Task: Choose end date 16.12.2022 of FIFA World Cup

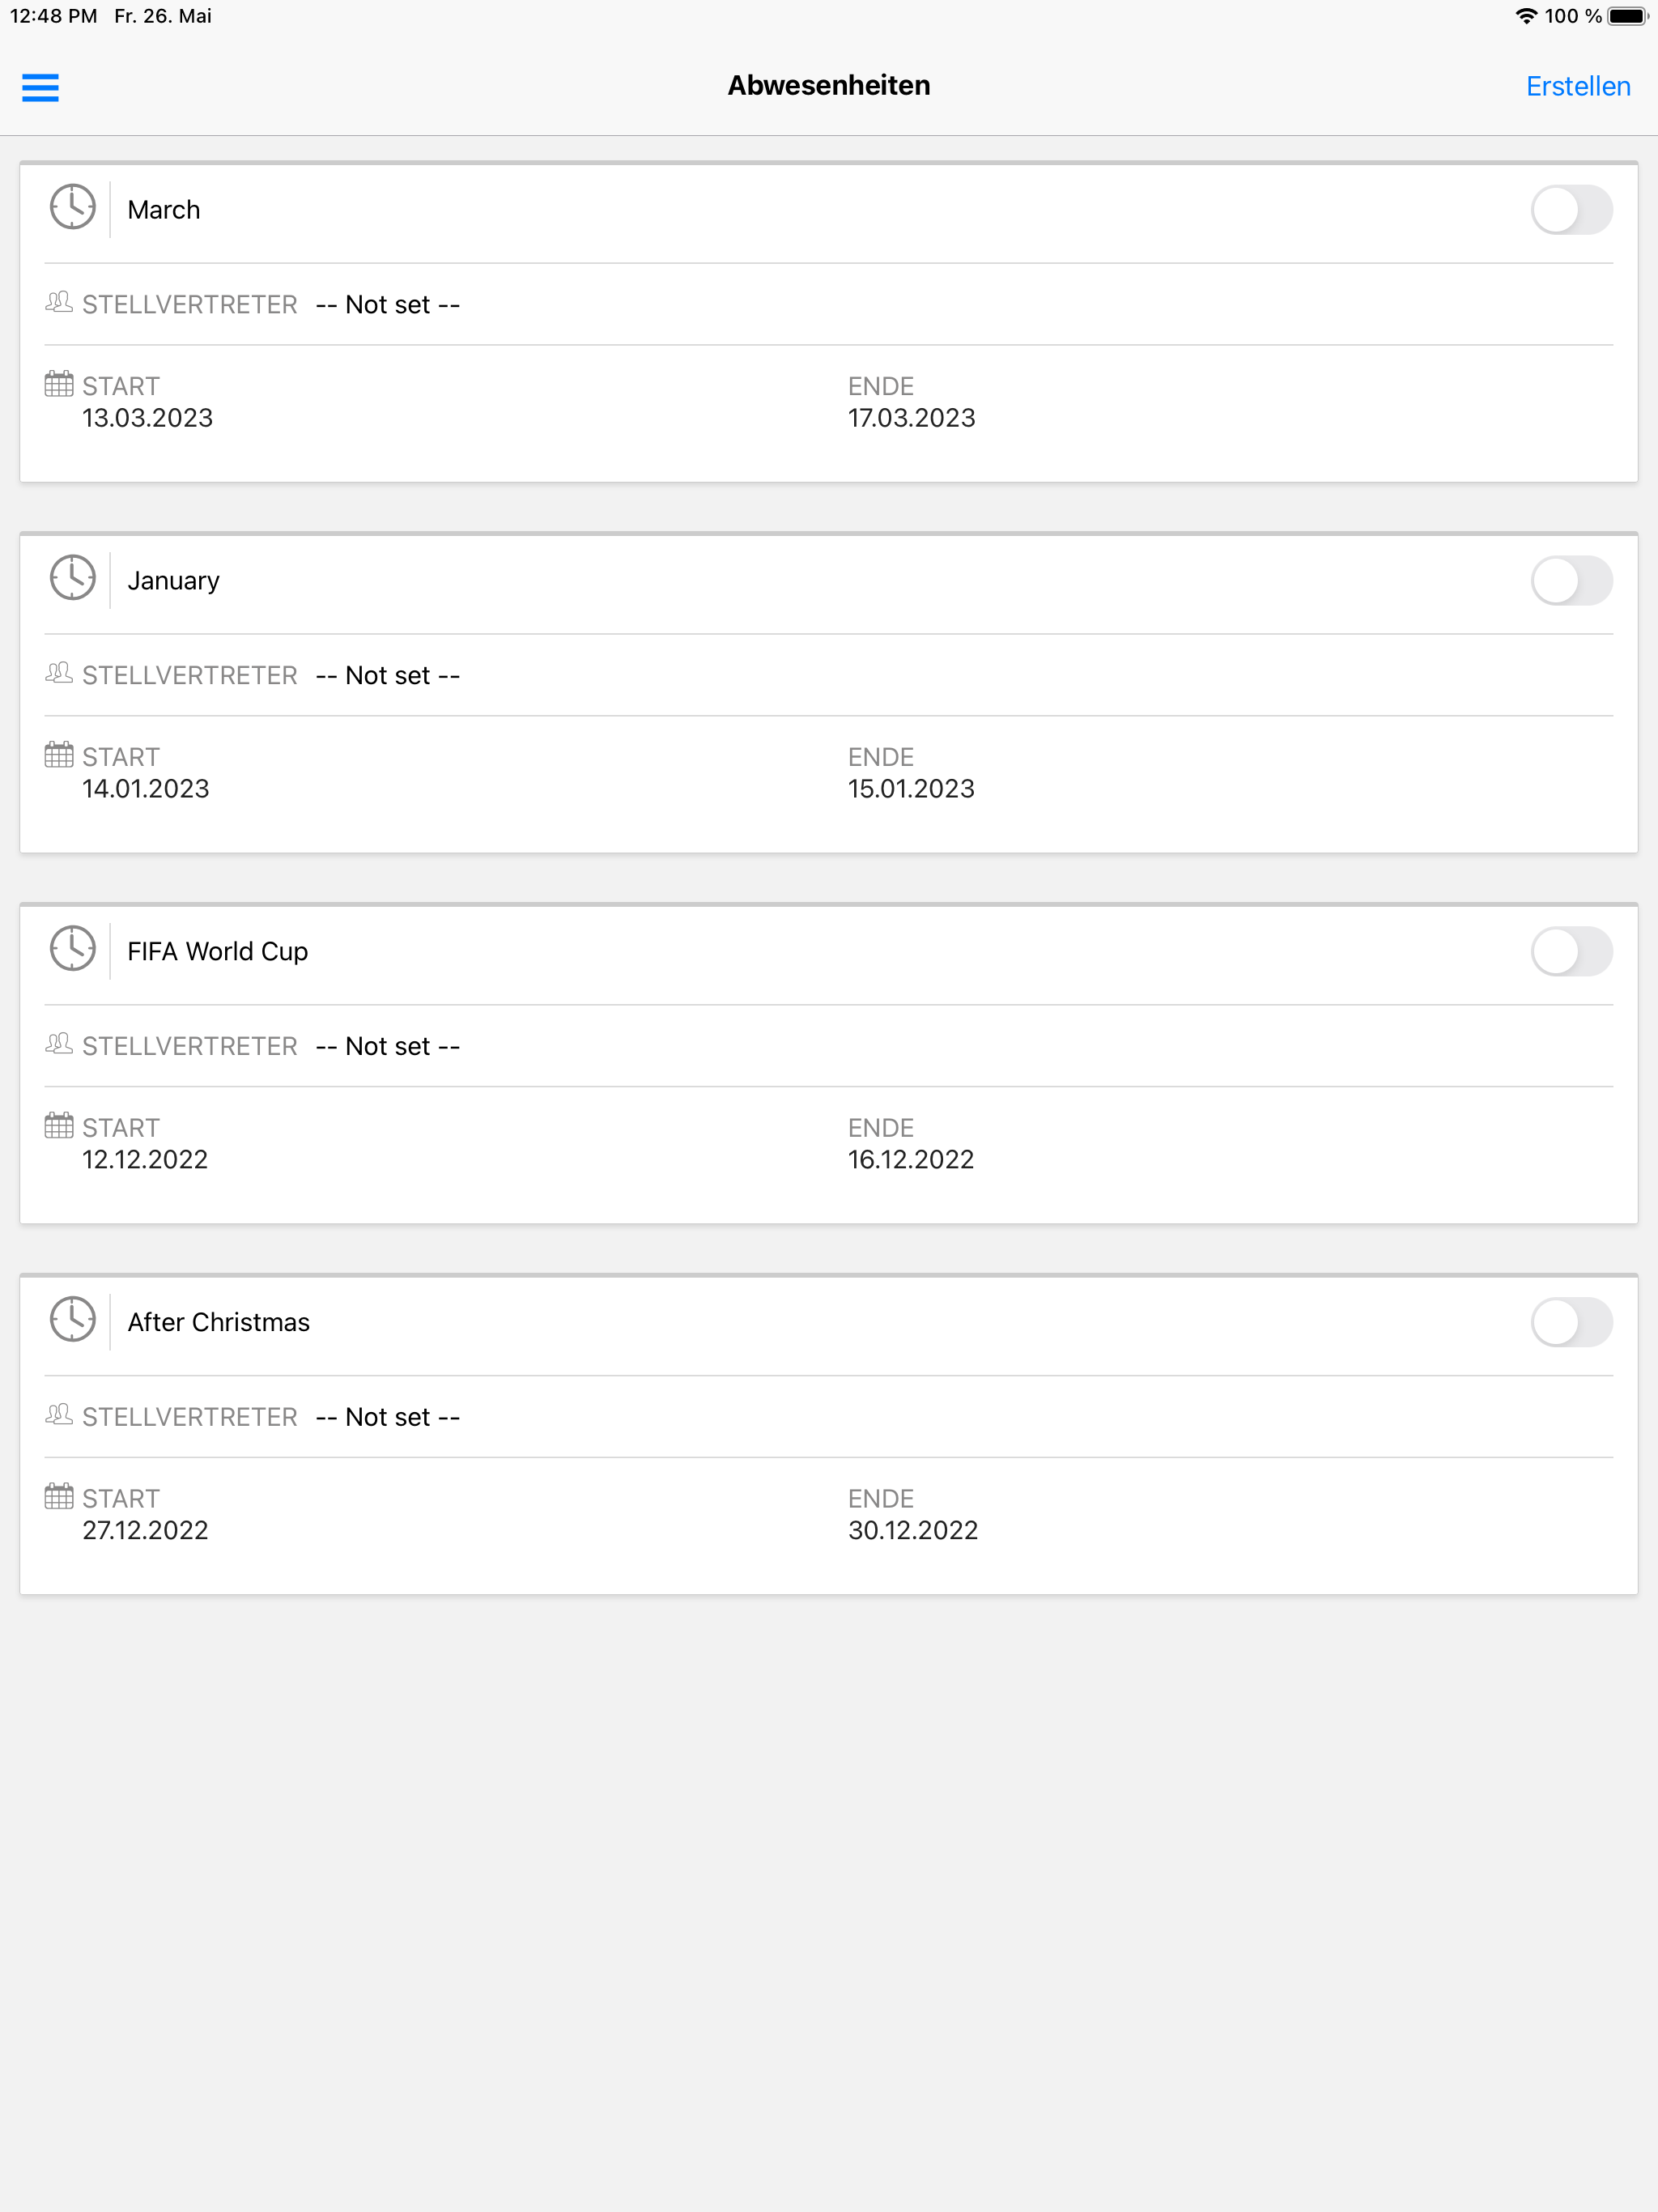Action: [x=911, y=1160]
